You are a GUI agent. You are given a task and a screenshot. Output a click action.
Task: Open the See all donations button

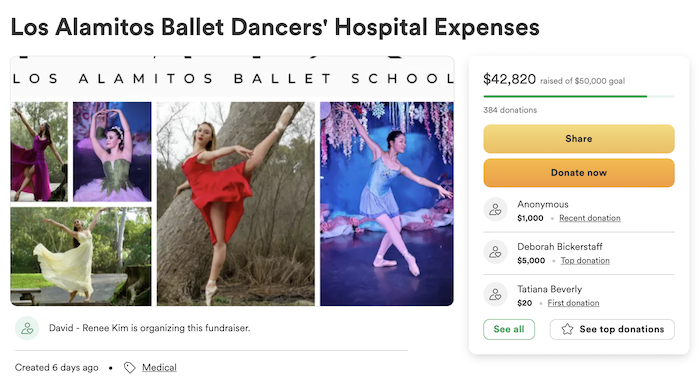tap(509, 329)
